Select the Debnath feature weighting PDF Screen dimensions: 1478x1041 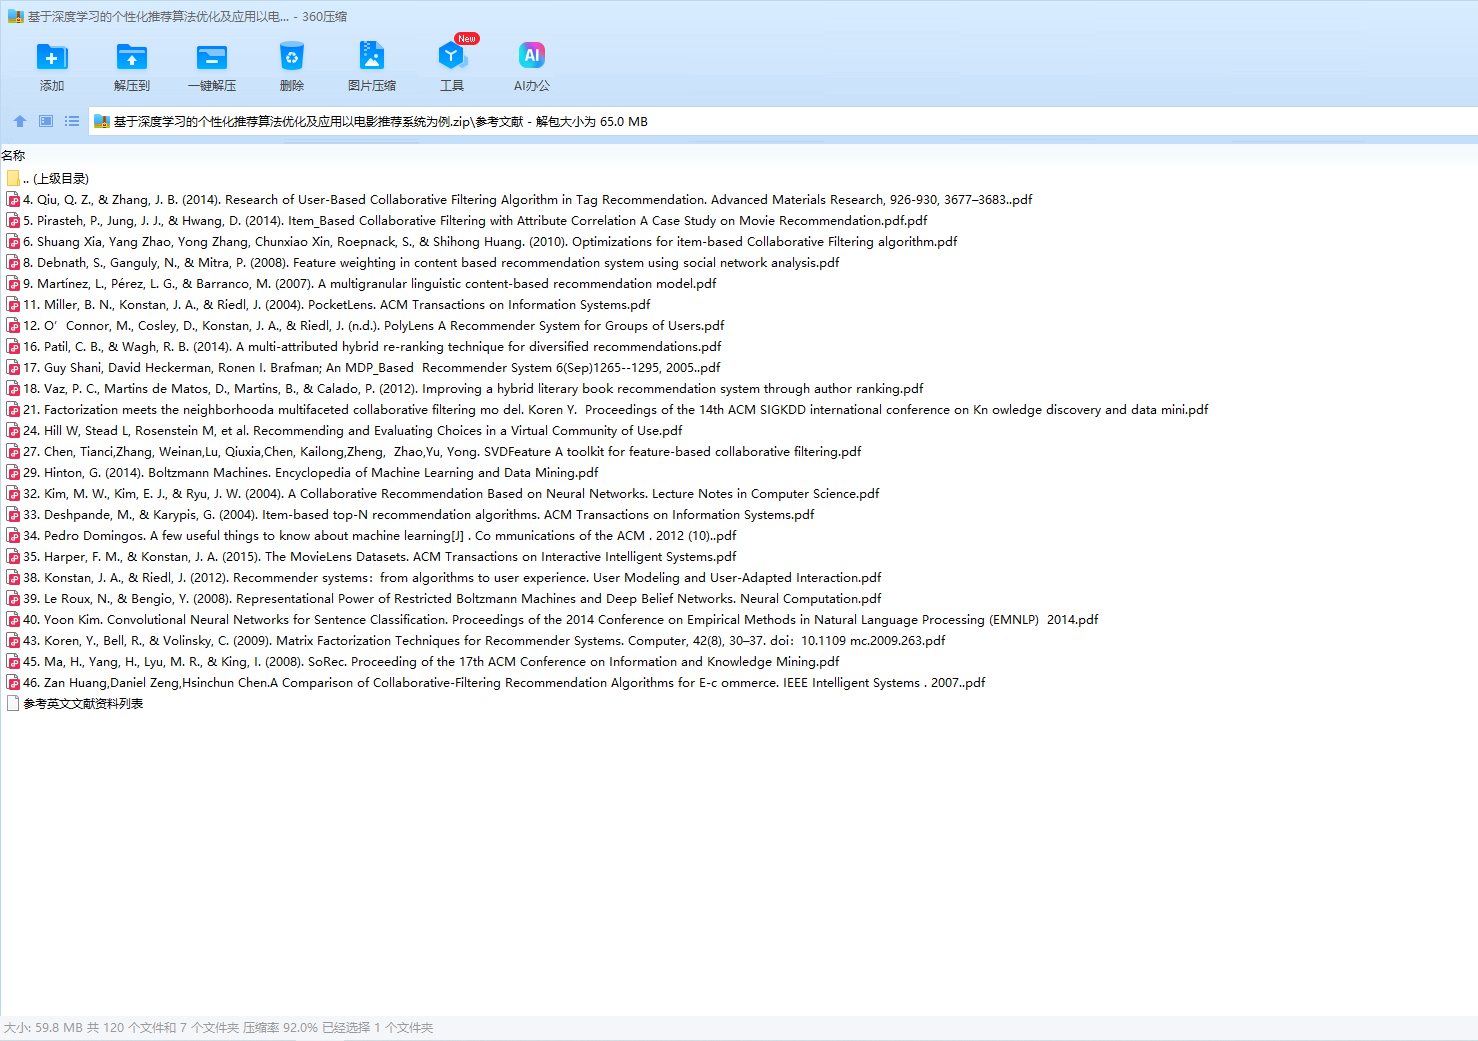coord(431,263)
